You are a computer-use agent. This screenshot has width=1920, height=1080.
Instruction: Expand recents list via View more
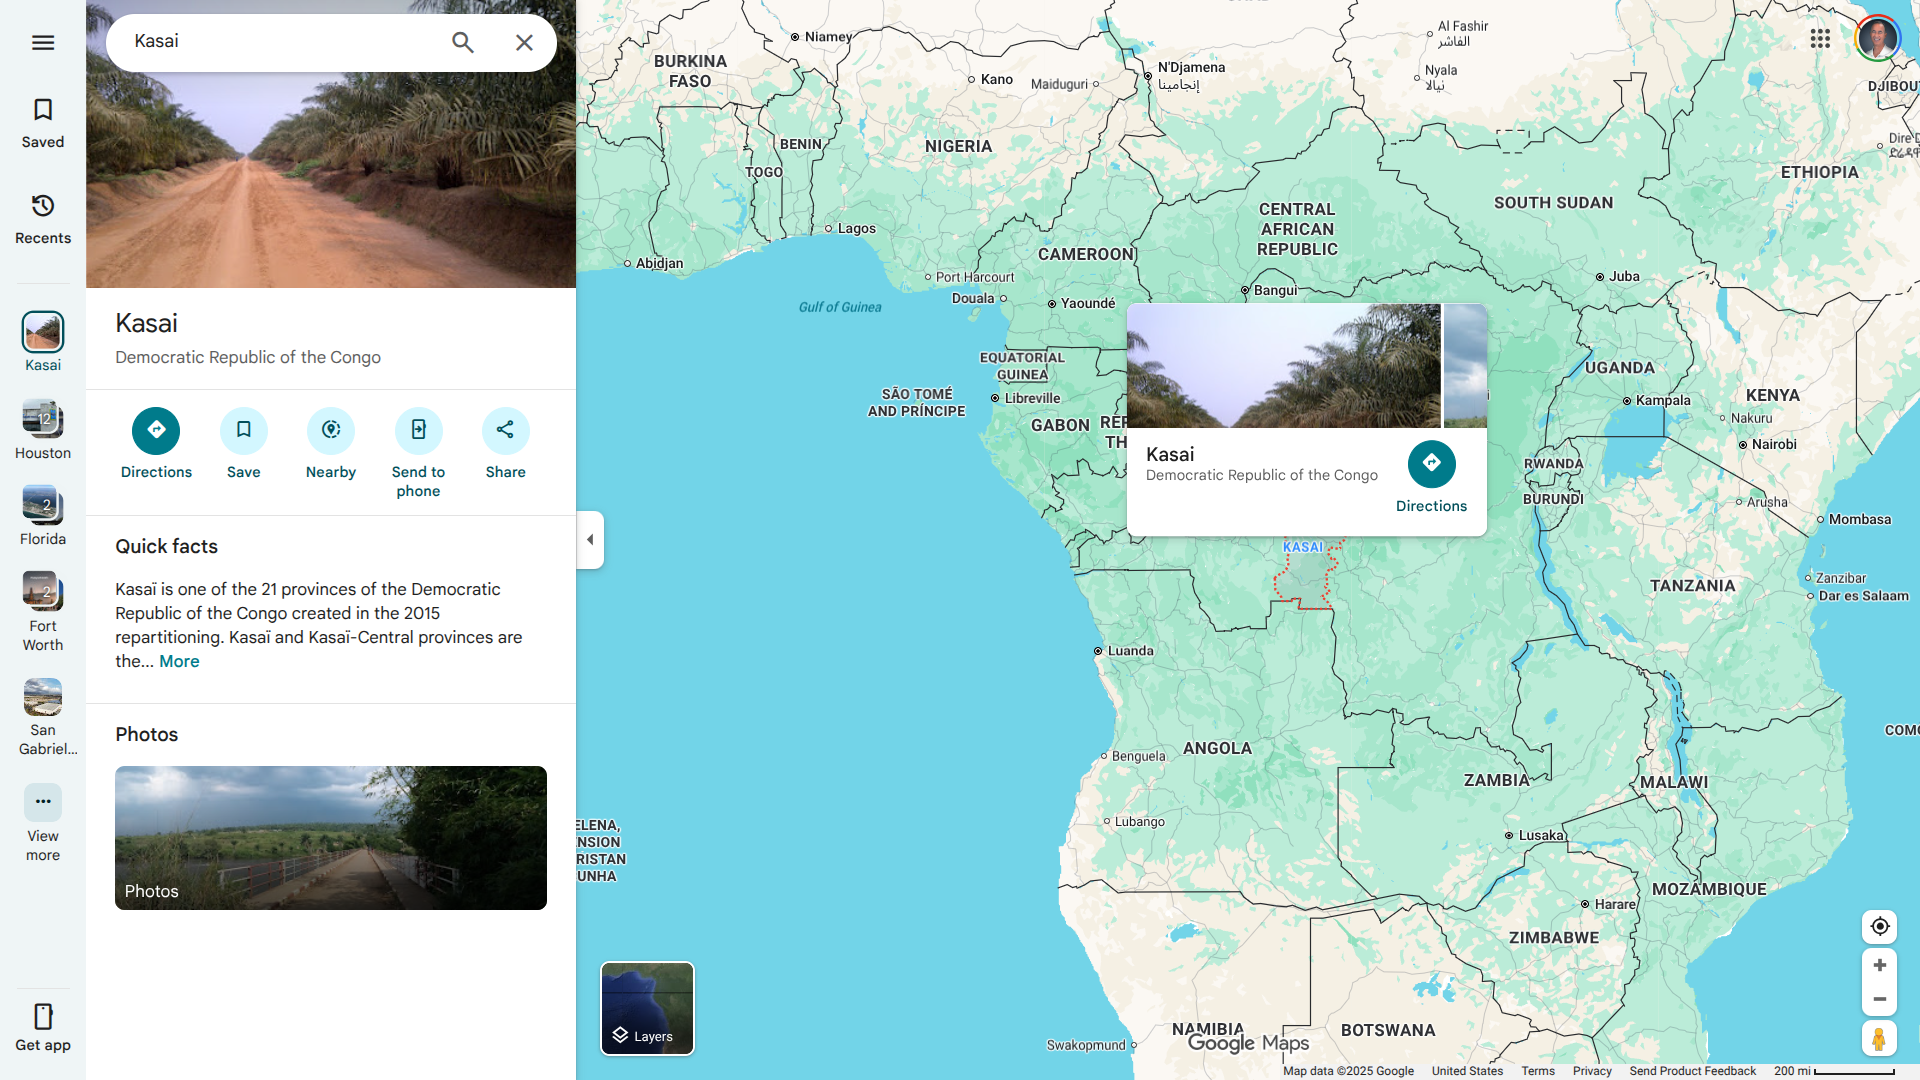(x=42, y=802)
